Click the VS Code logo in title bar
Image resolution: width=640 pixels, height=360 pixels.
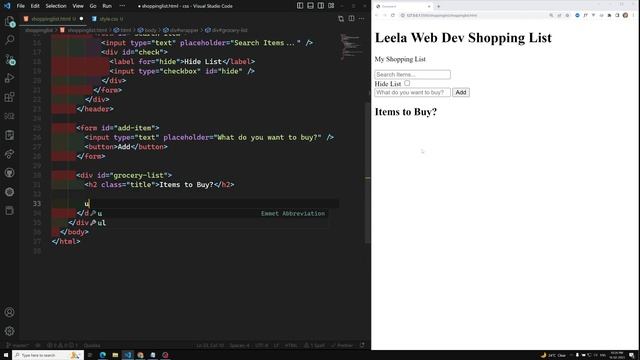[7, 6]
